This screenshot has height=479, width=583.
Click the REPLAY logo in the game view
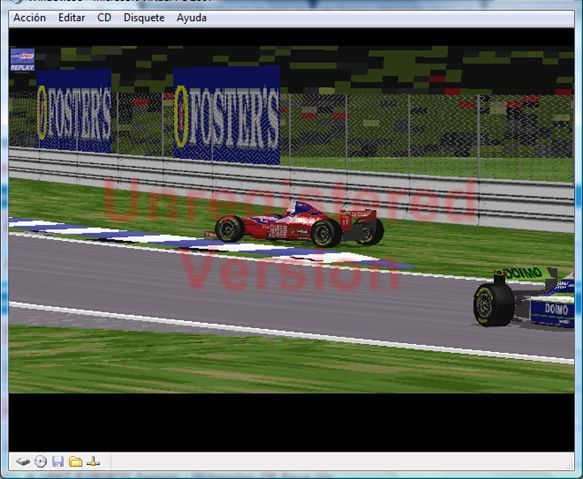point(22,60)
